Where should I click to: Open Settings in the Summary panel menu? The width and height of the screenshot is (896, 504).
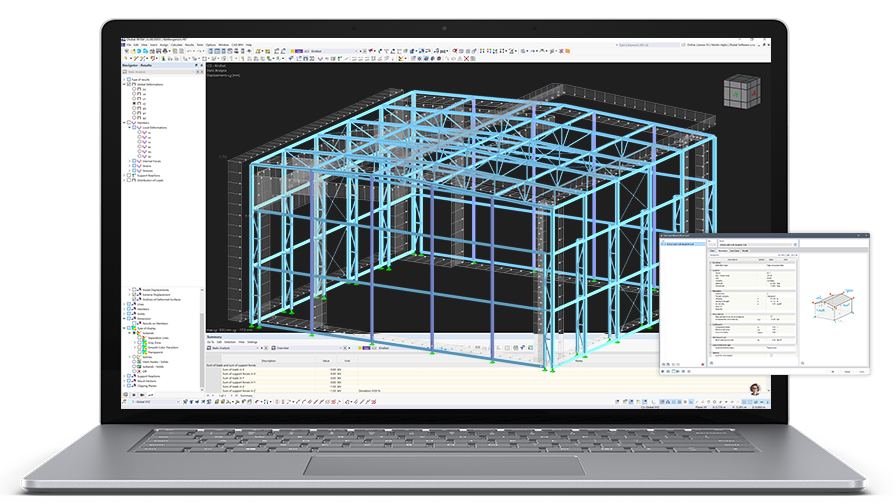[252, 342]
